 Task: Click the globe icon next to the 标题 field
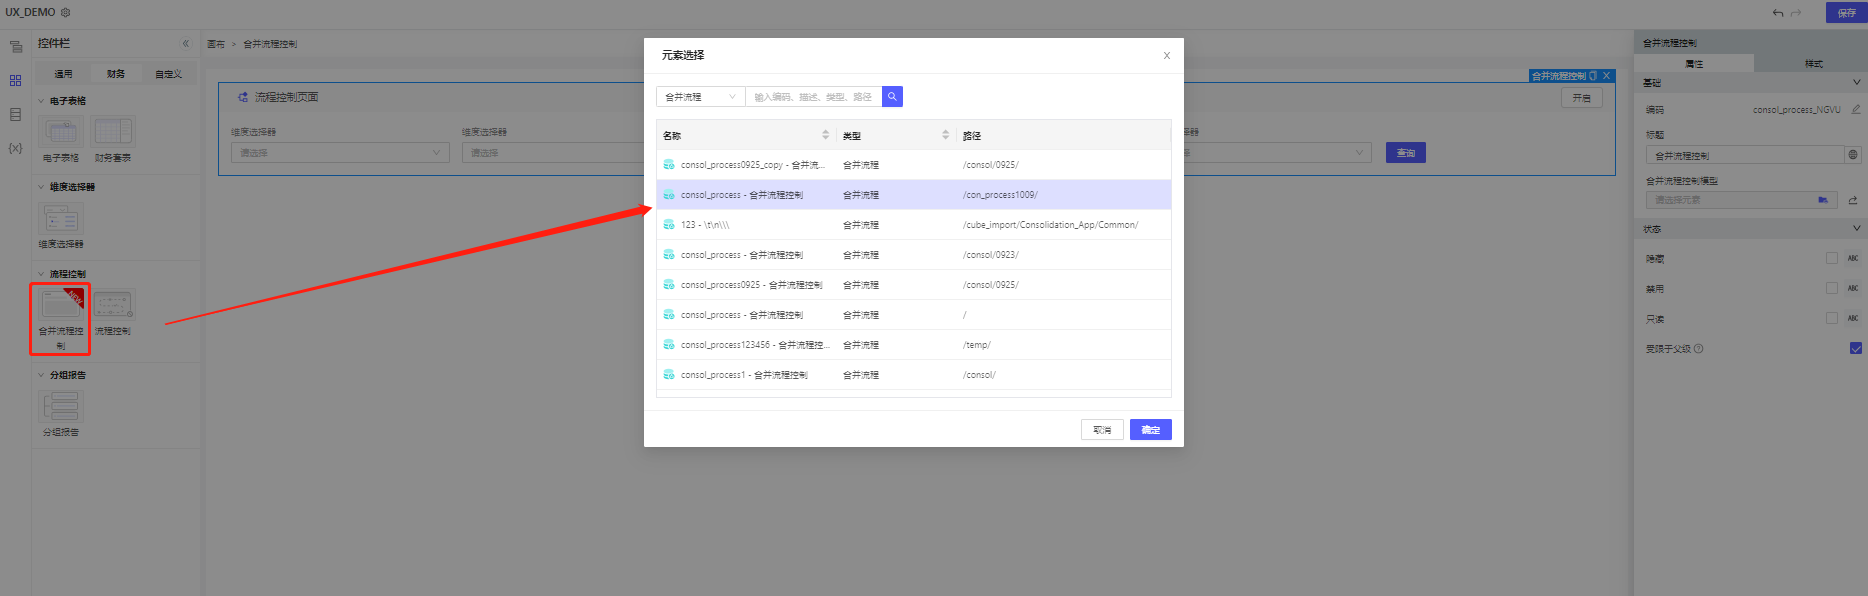coord(1853,155)
